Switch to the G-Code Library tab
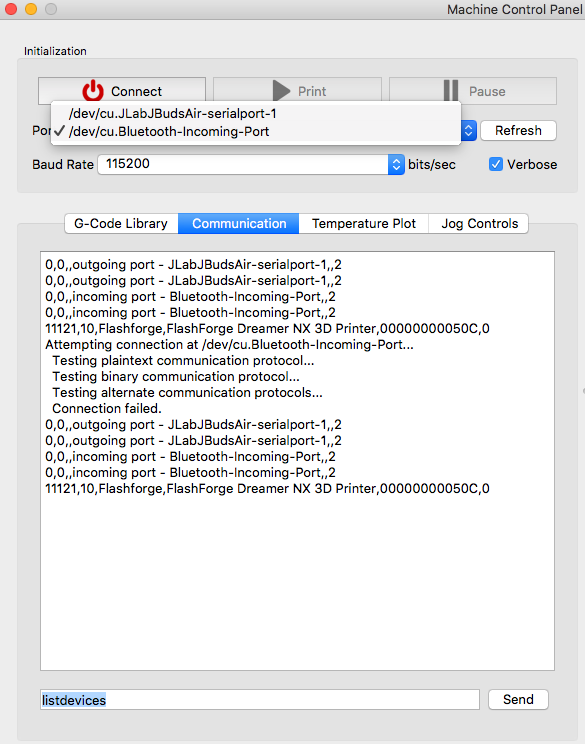The image size is (585, 744). tap(121, 223)
